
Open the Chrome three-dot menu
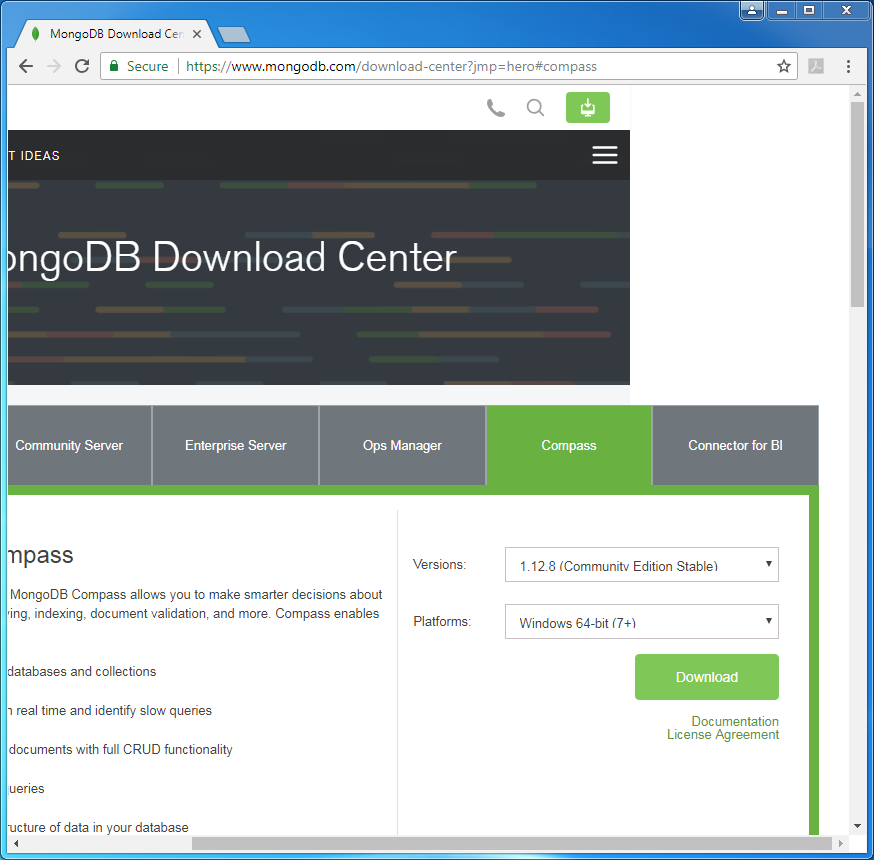848,66
